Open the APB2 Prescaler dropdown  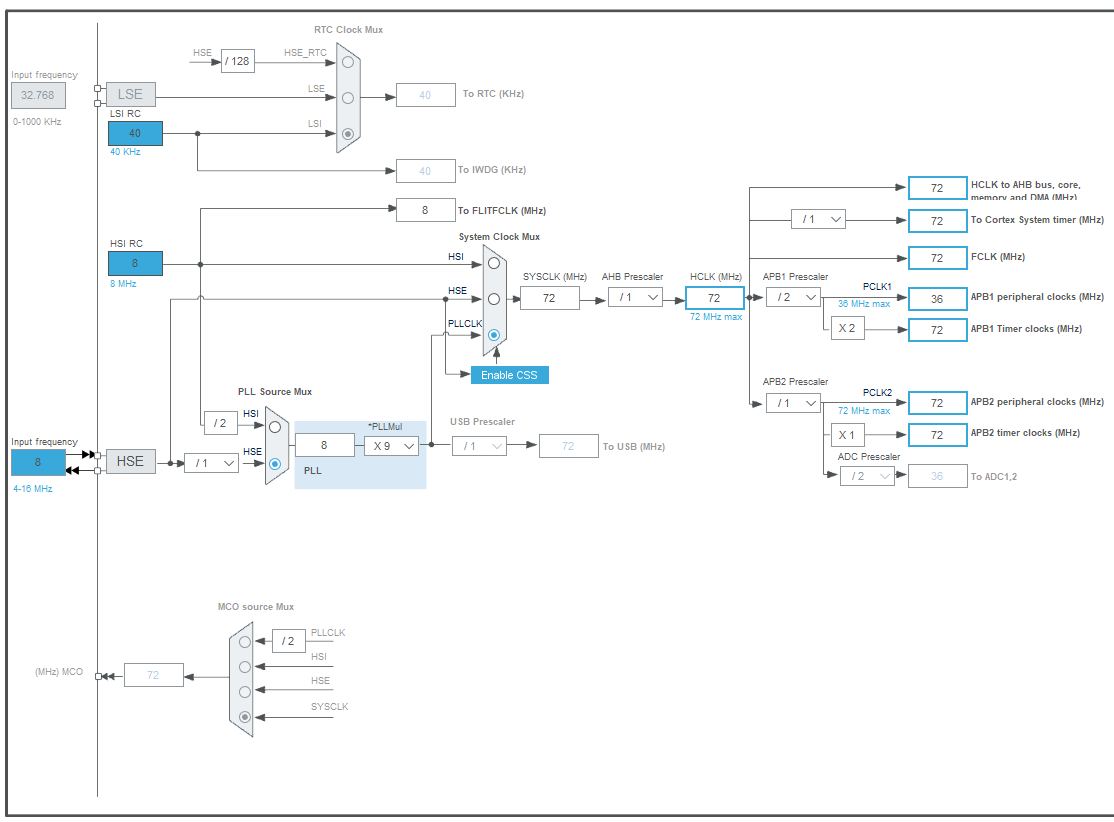(794, 403)
